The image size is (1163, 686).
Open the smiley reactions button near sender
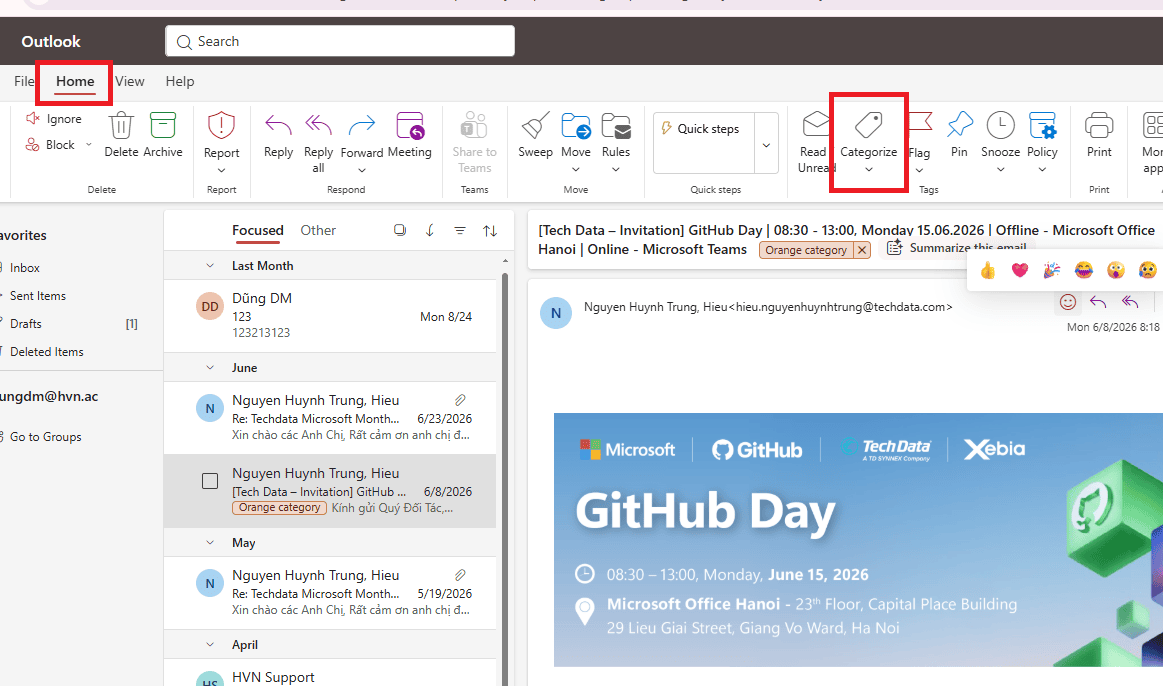tap(1067, 301)
